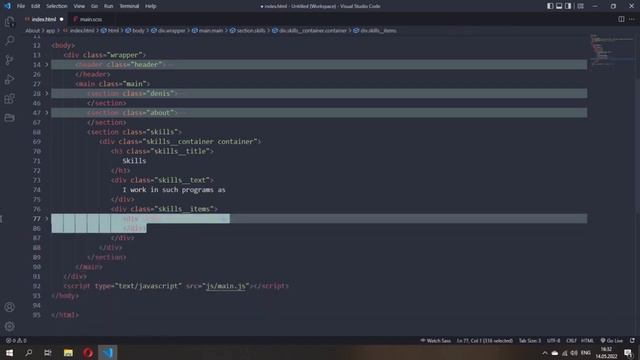The height and width of the screenshot is (360, 640).
Task: Follow the js/main.js link on line 92
Action: tap(226, 286)
